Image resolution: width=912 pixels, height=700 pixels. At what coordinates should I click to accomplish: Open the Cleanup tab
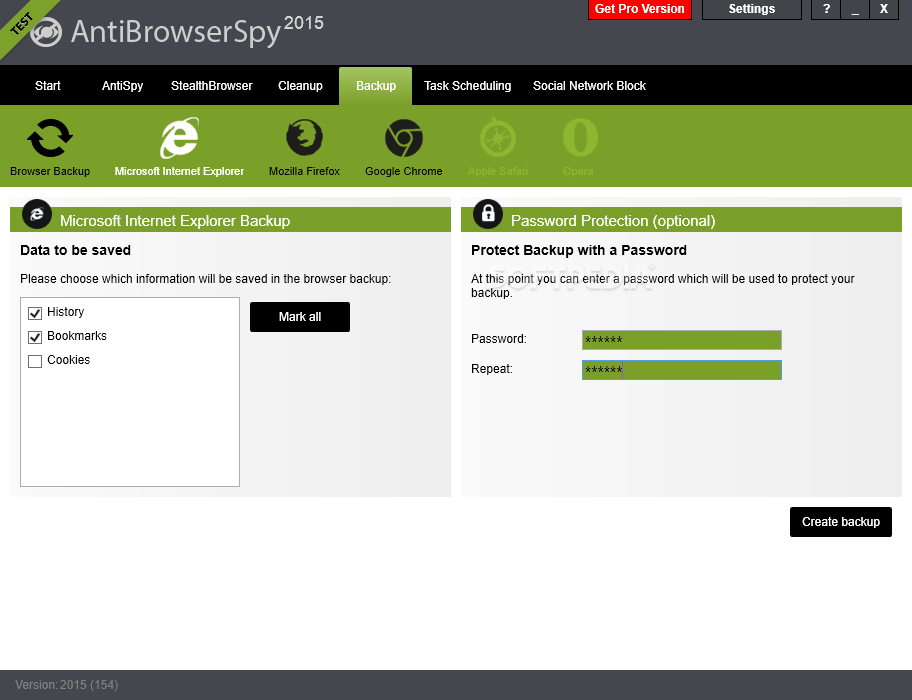300,86
